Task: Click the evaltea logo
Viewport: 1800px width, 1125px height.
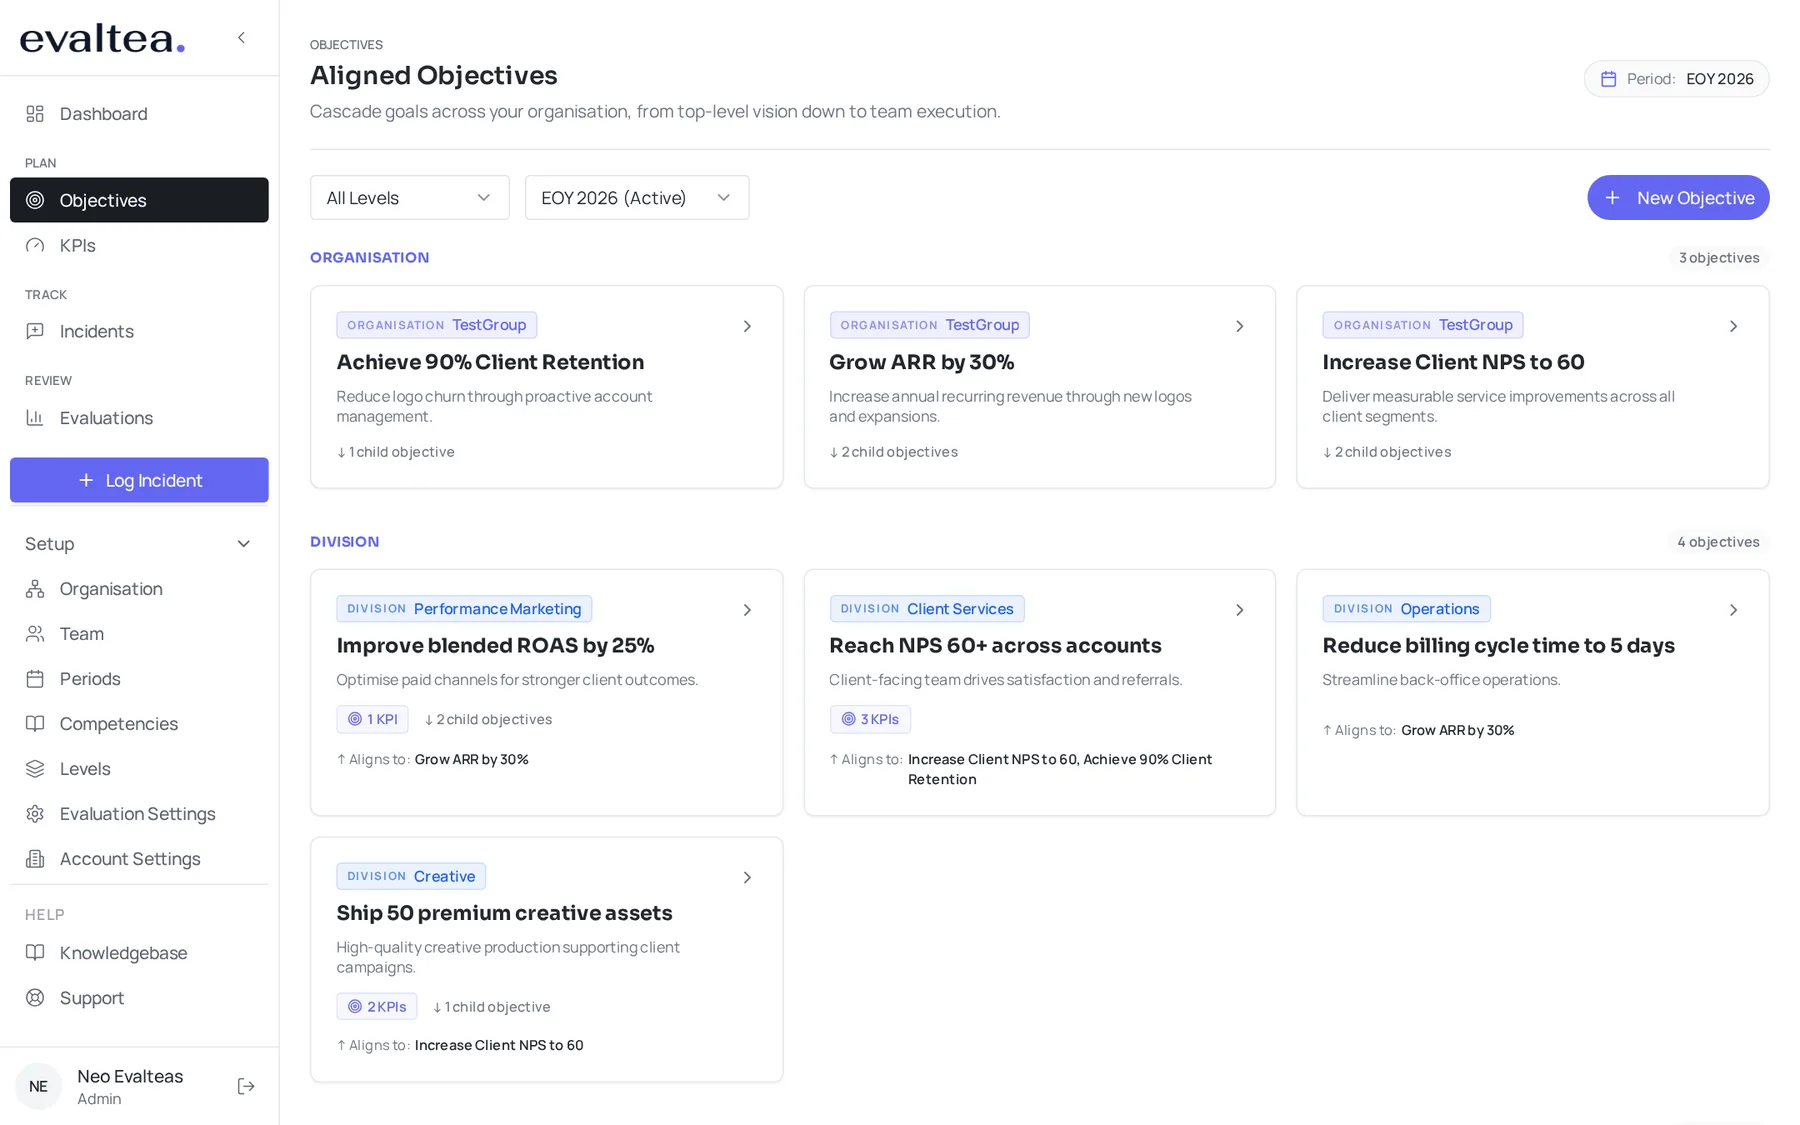Action: (102, 39)
